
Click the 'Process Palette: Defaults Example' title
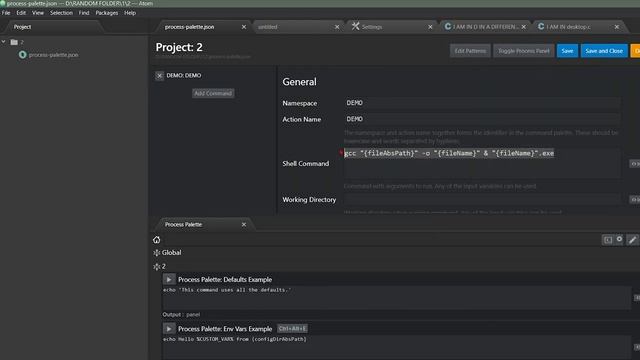tap(225, 280)
